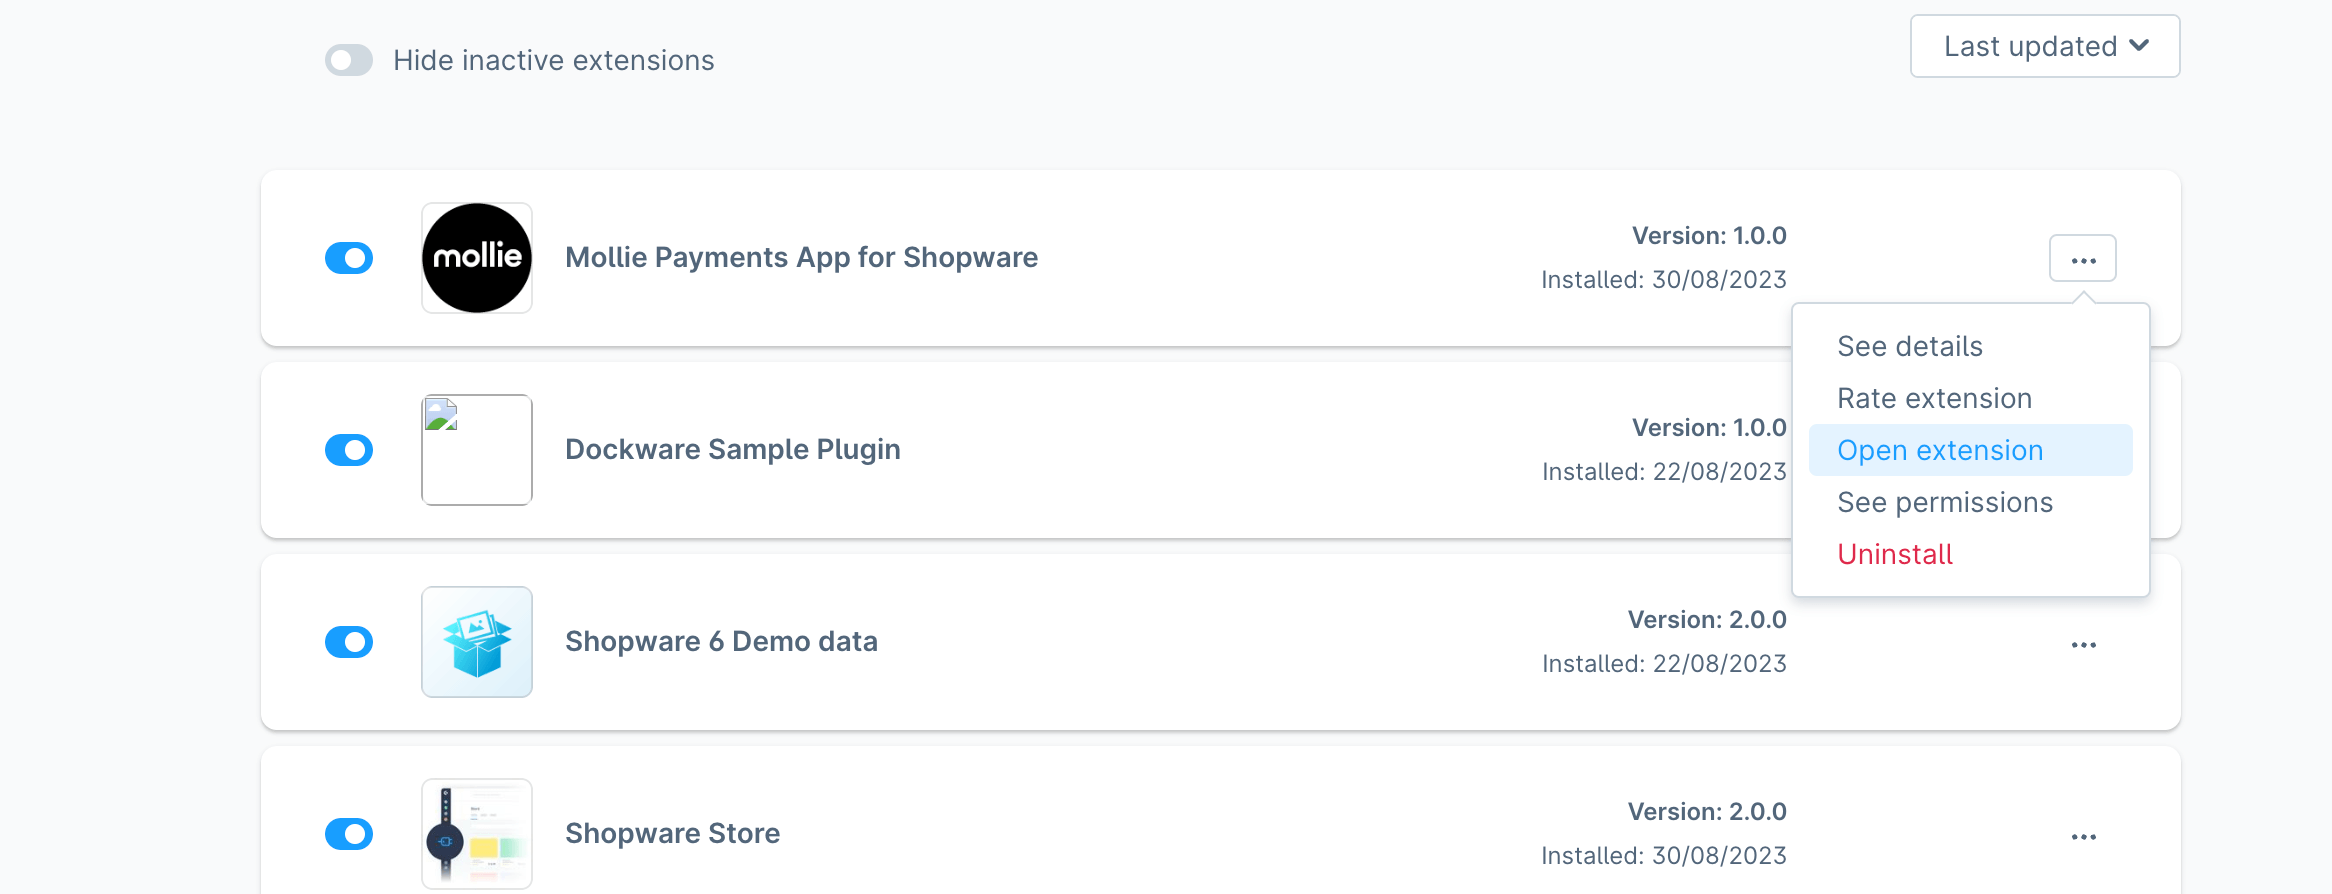The image size is (2332, 894).
Task: Open three-dot menu for Shopware Store
Action: coord(2084,837)
